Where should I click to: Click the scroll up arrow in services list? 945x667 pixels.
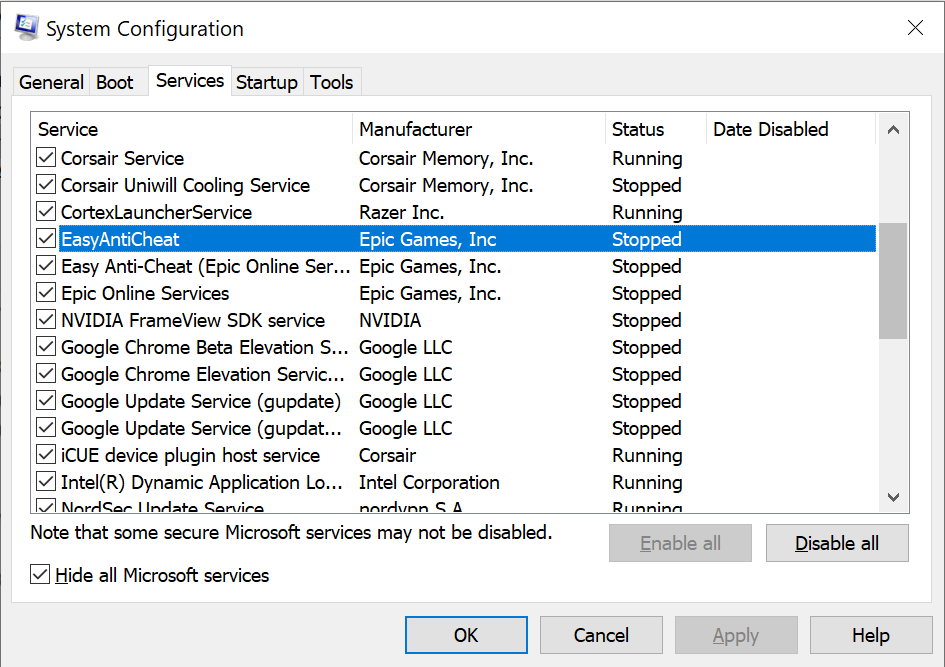click(893, 129)
